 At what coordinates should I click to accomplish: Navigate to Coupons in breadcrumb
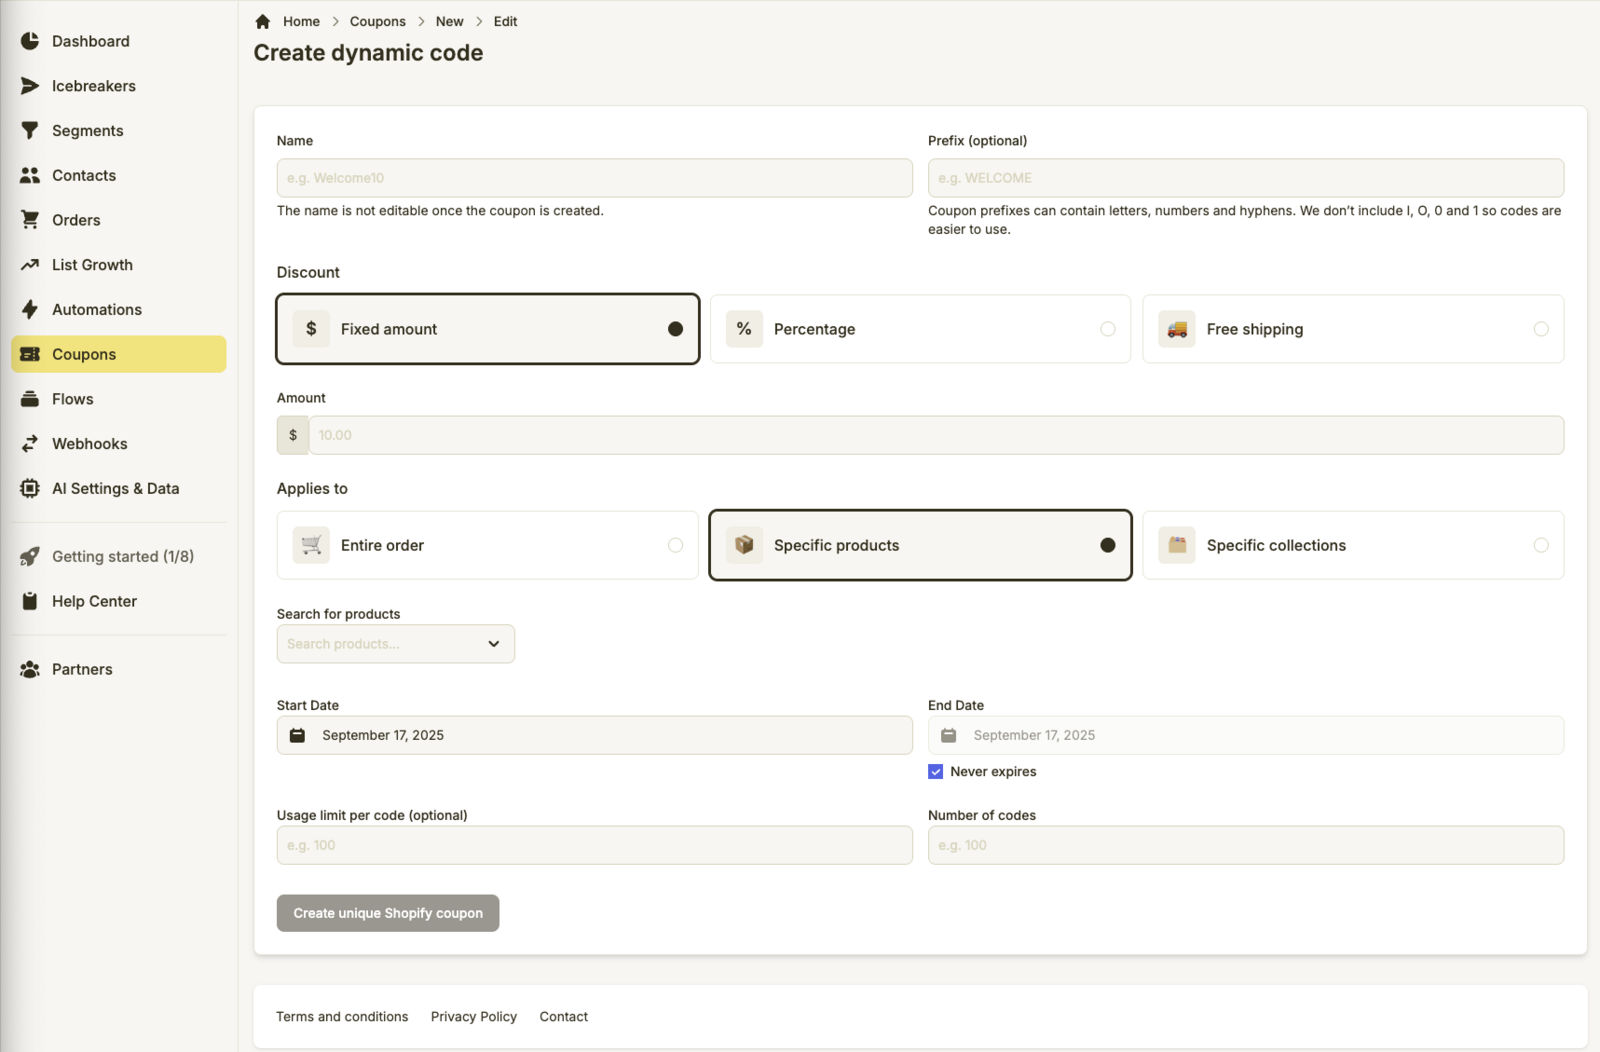pyautogui.click(x=377, y=21)
